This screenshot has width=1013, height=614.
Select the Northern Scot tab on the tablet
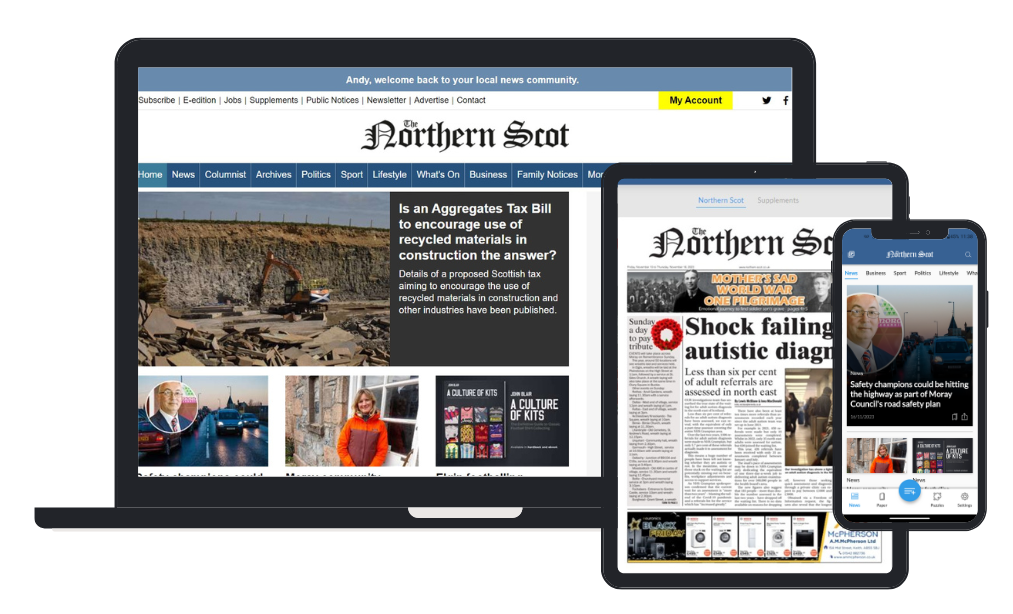pos(721,200)
